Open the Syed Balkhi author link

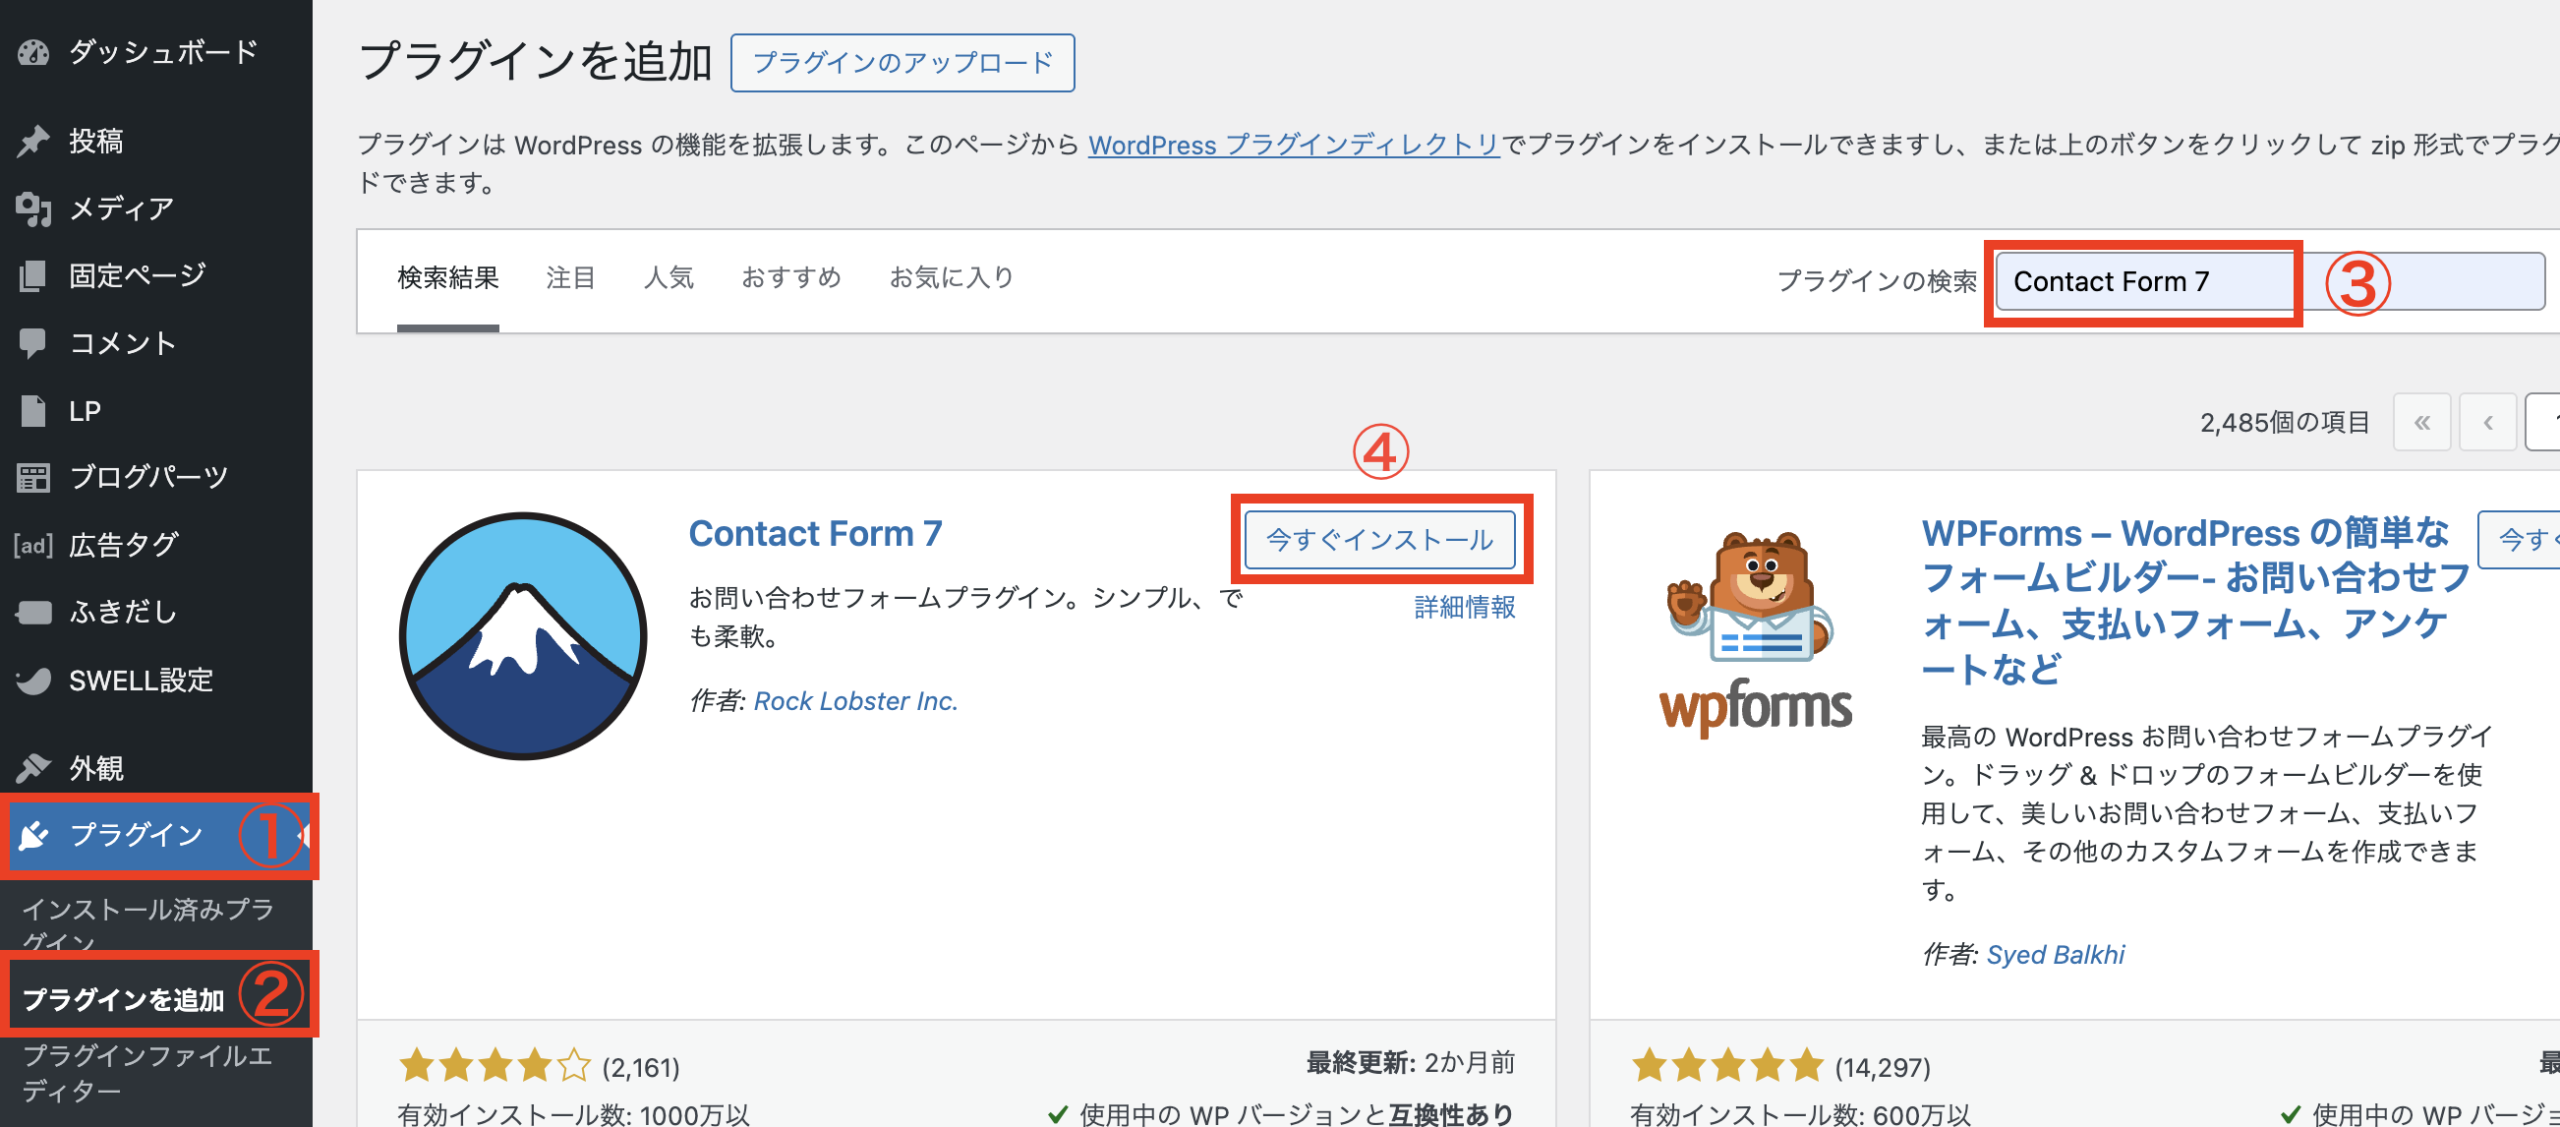point(2056,955)
